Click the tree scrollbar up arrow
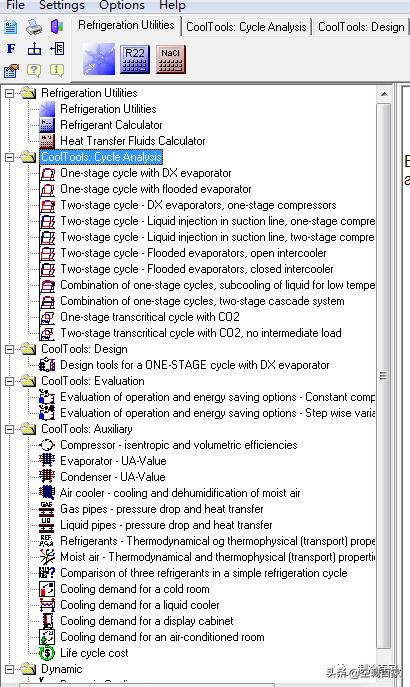 point(384,94)
